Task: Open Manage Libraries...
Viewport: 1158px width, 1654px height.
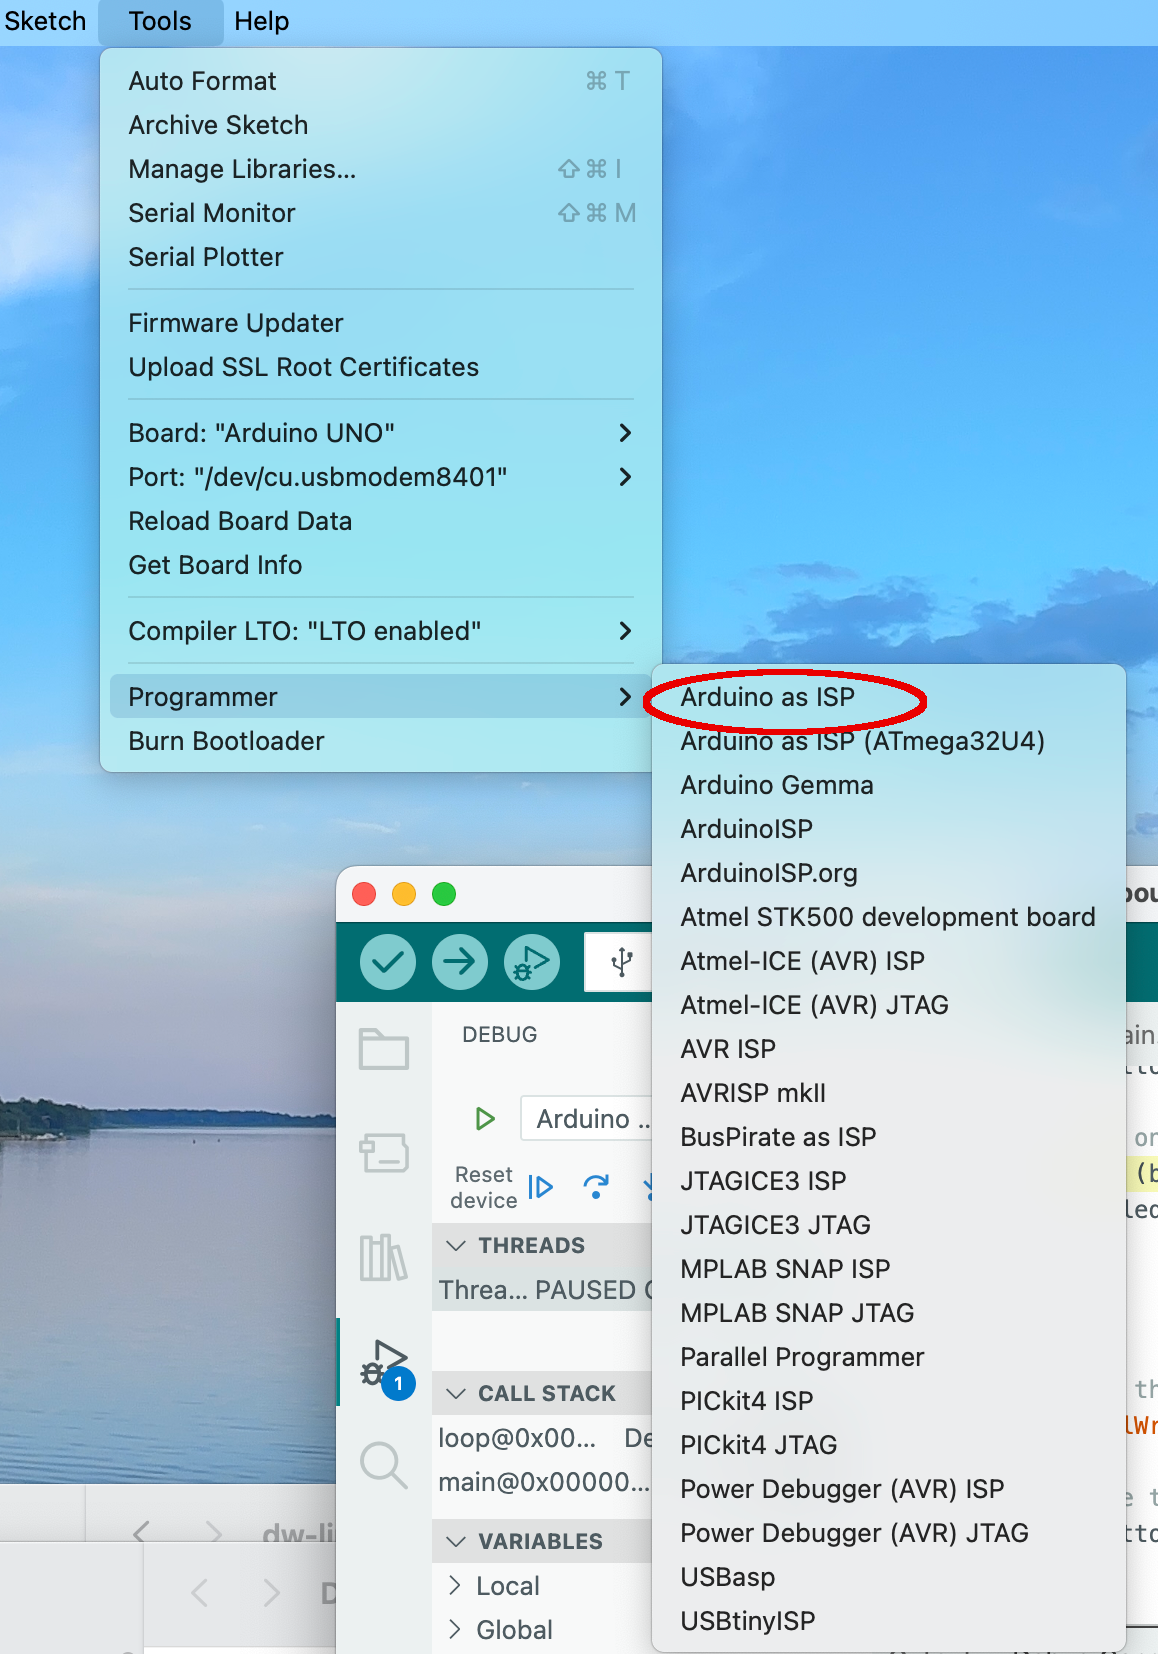Action: click(x=381, y=169)
